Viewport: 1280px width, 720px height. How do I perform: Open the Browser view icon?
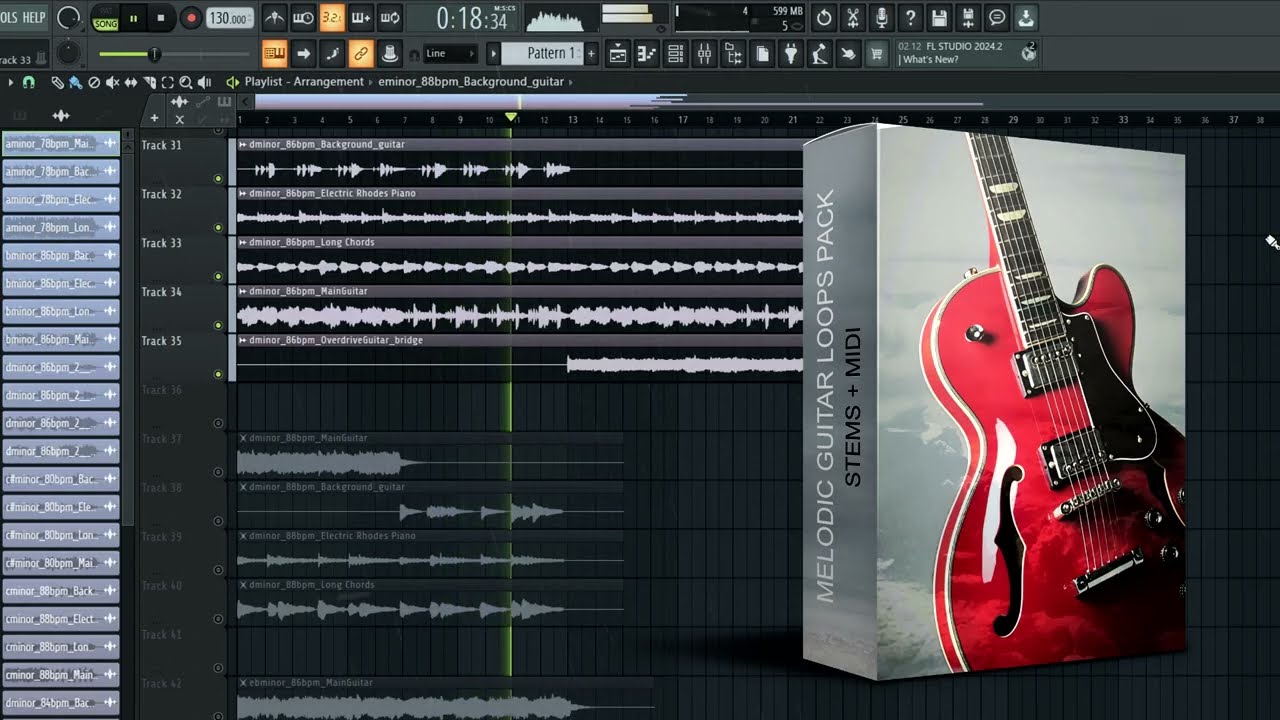click(734, 54)
